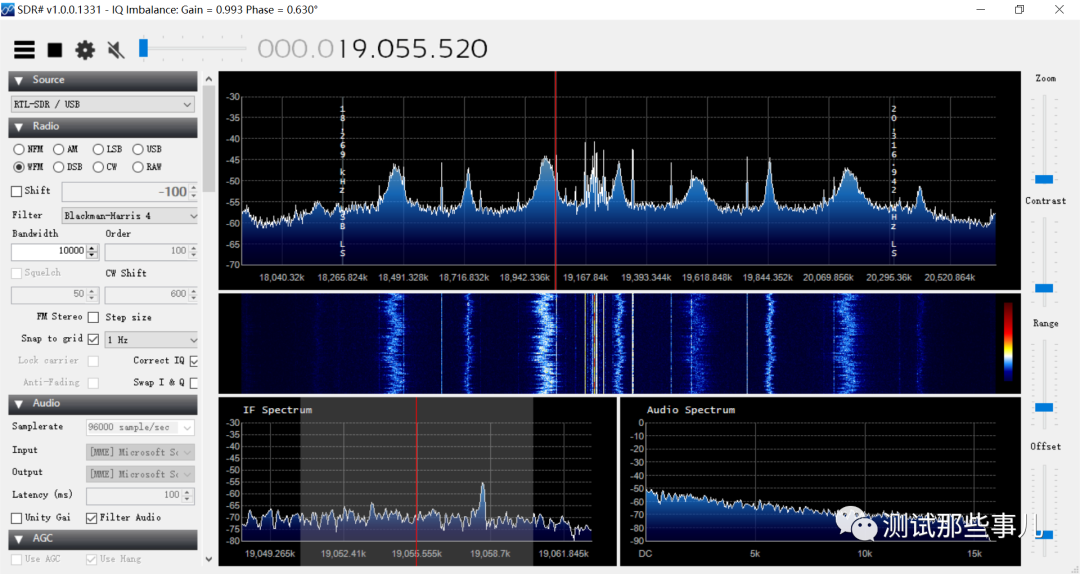The height and width of the screenshot is (574, 1080).
Task: Toggle the FM Stereo checkbox
Action: pos(93,317)
